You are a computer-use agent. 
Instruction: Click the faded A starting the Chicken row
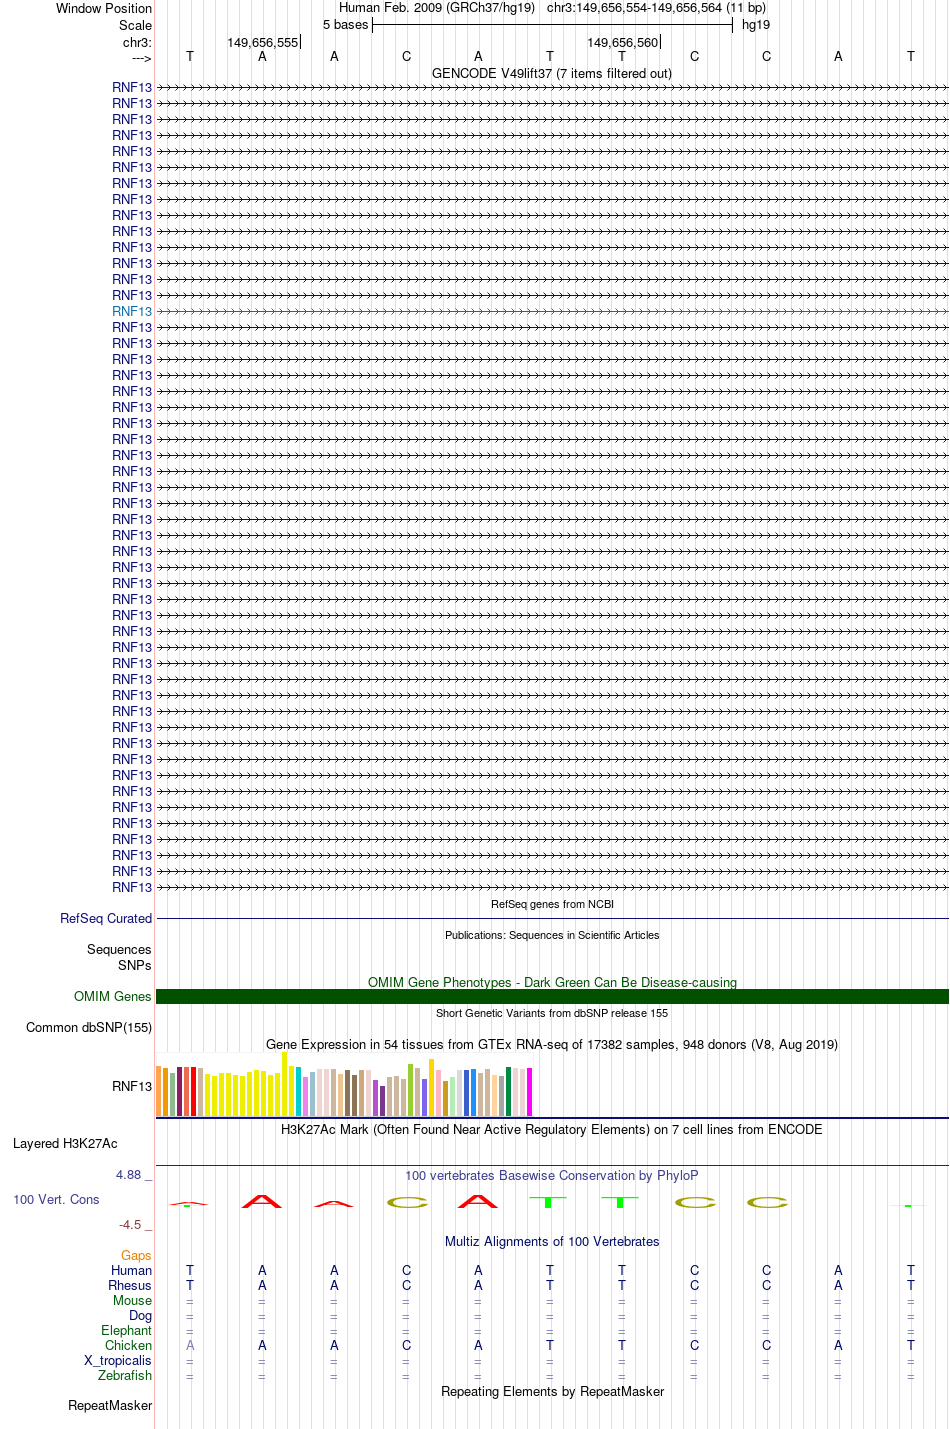(190, 1345)
